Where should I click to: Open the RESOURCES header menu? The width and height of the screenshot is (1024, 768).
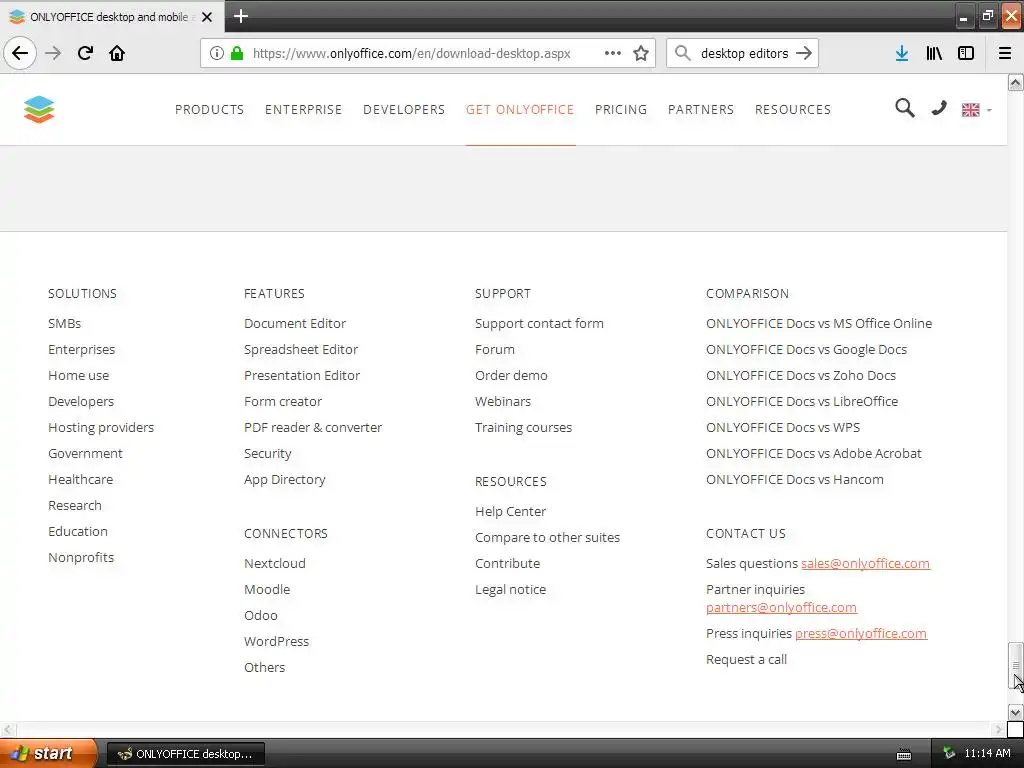tap(793, 110)
